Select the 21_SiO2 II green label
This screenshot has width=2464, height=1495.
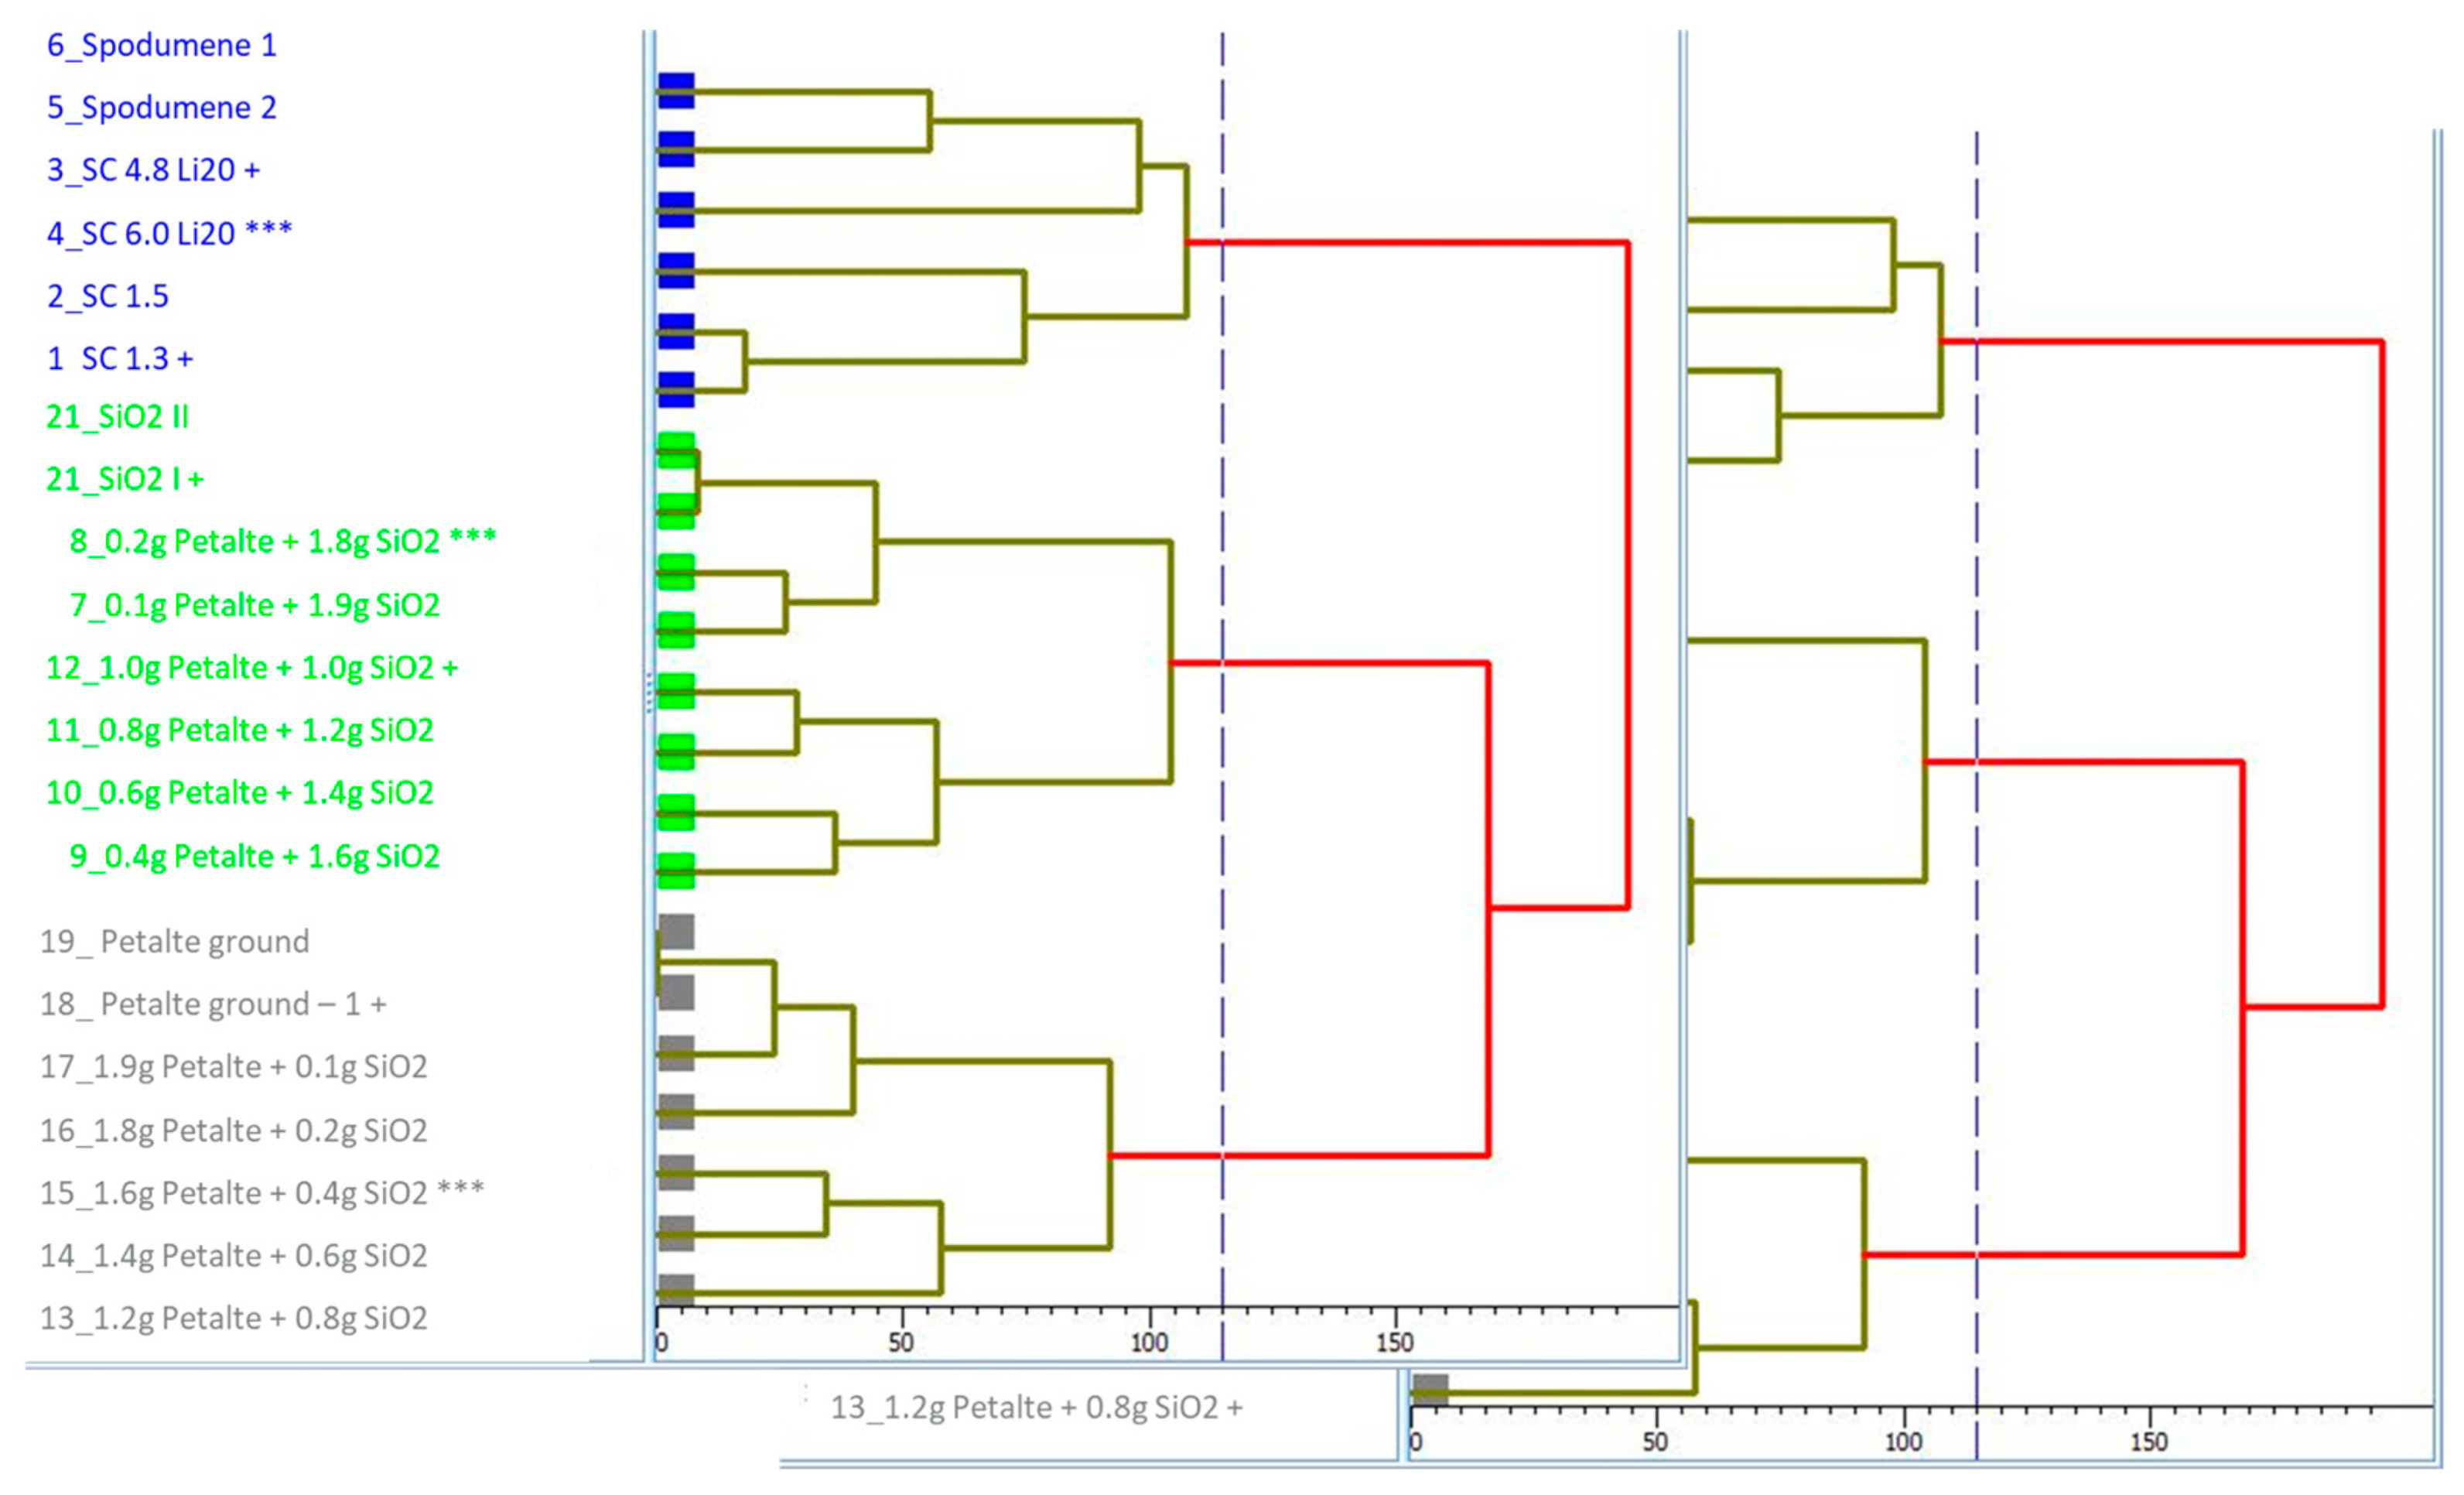[x=117, y=416]
